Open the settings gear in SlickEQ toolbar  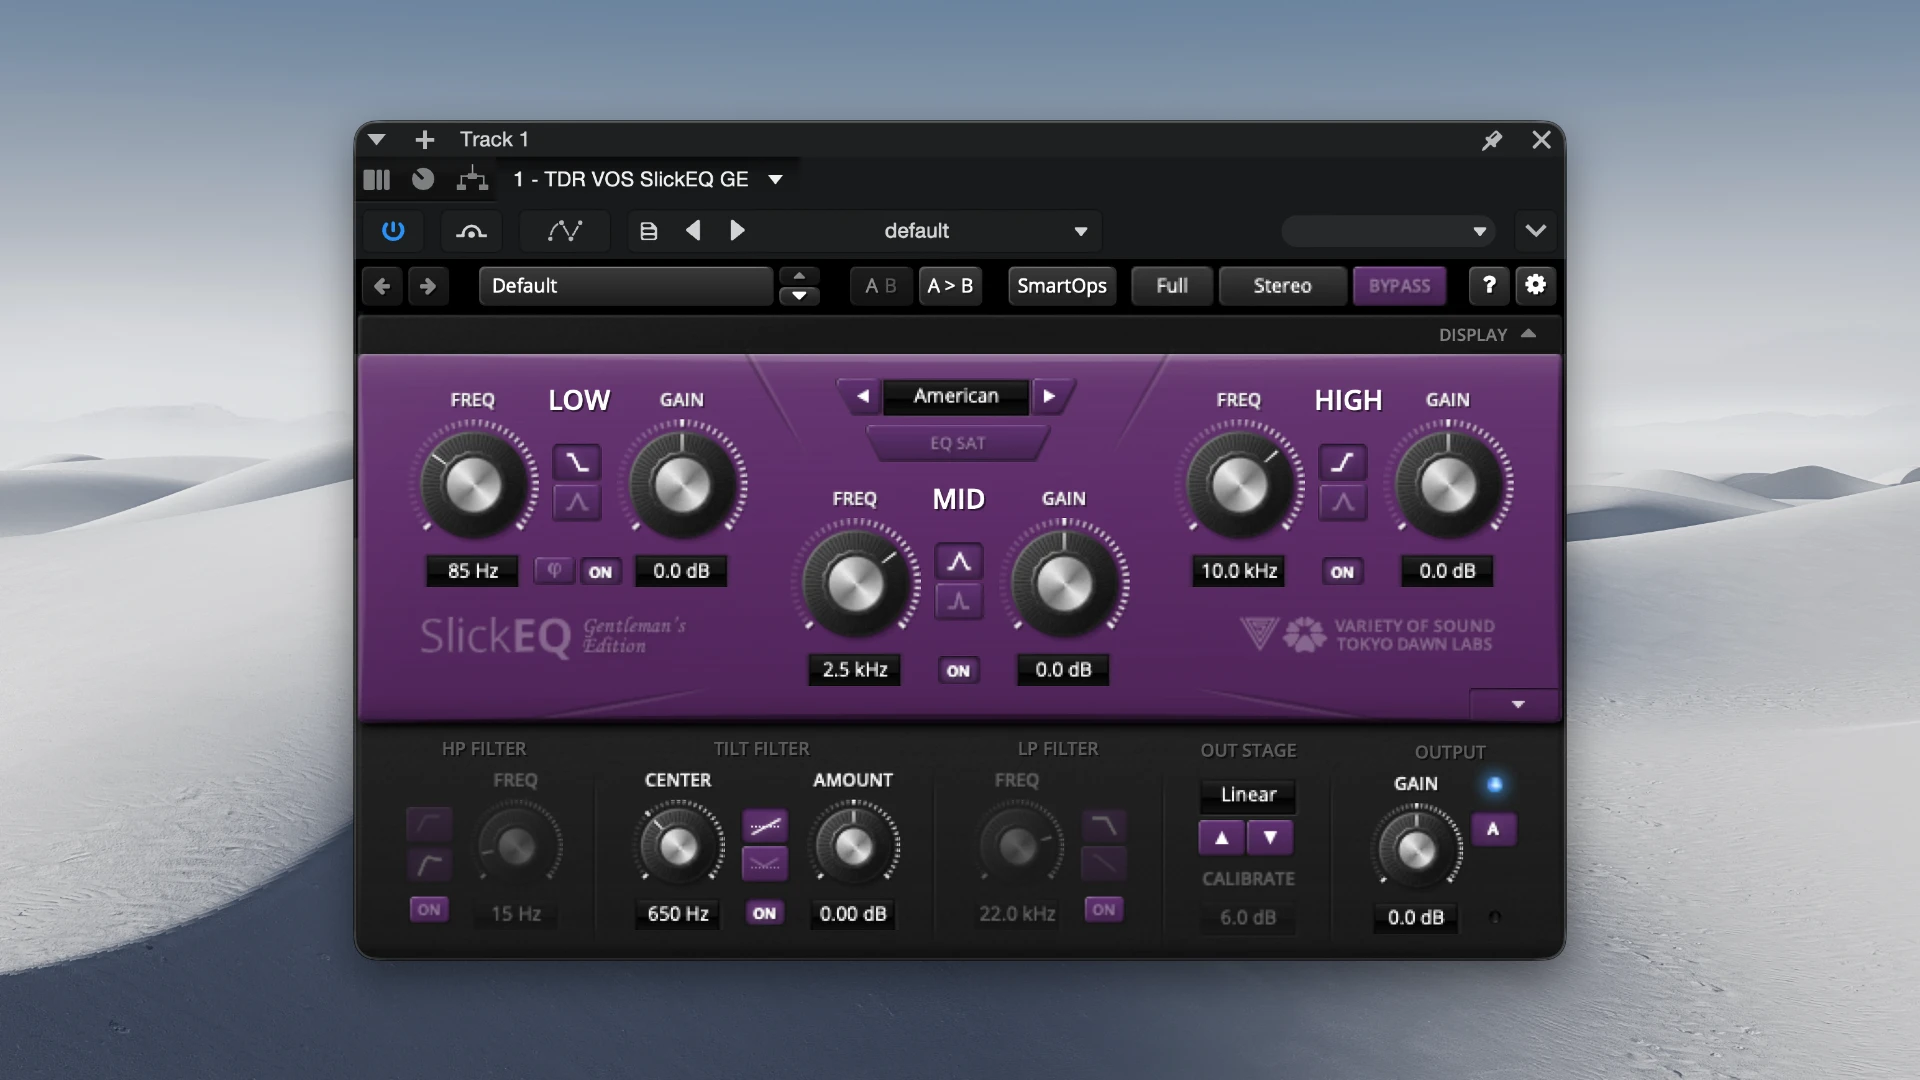1535,285
